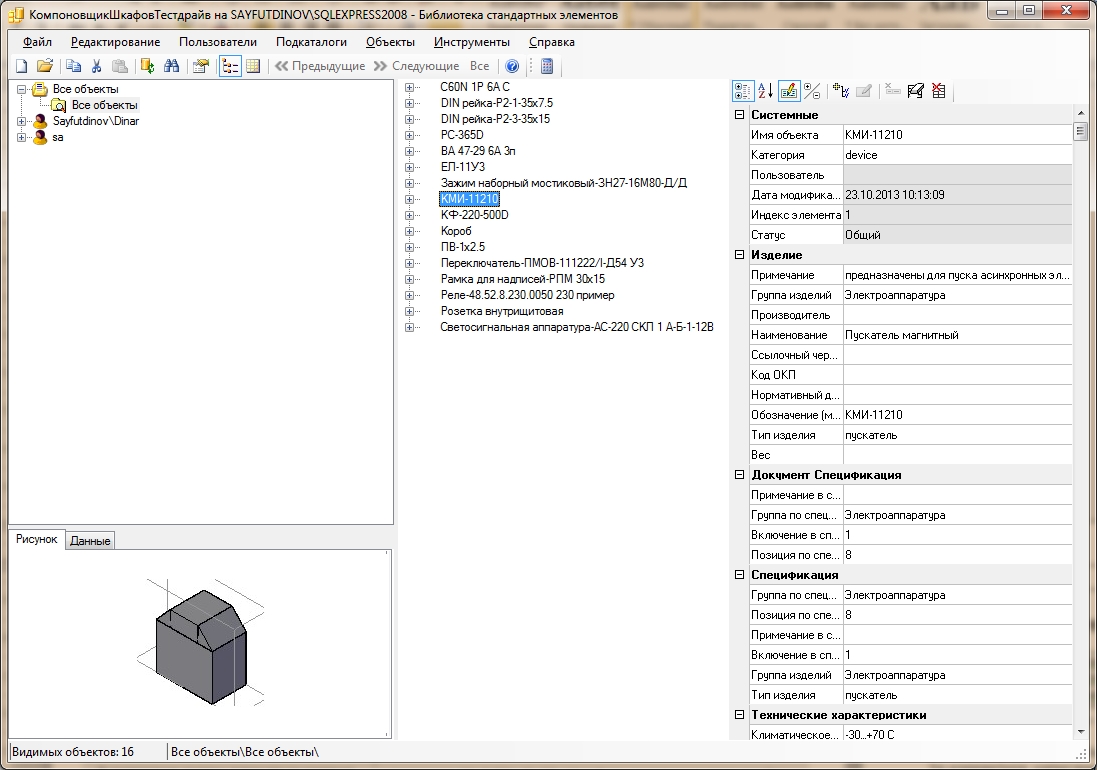Toggle the table grid view button
The width and height of the screenshot is (1097, 770).
pos(253,66)
